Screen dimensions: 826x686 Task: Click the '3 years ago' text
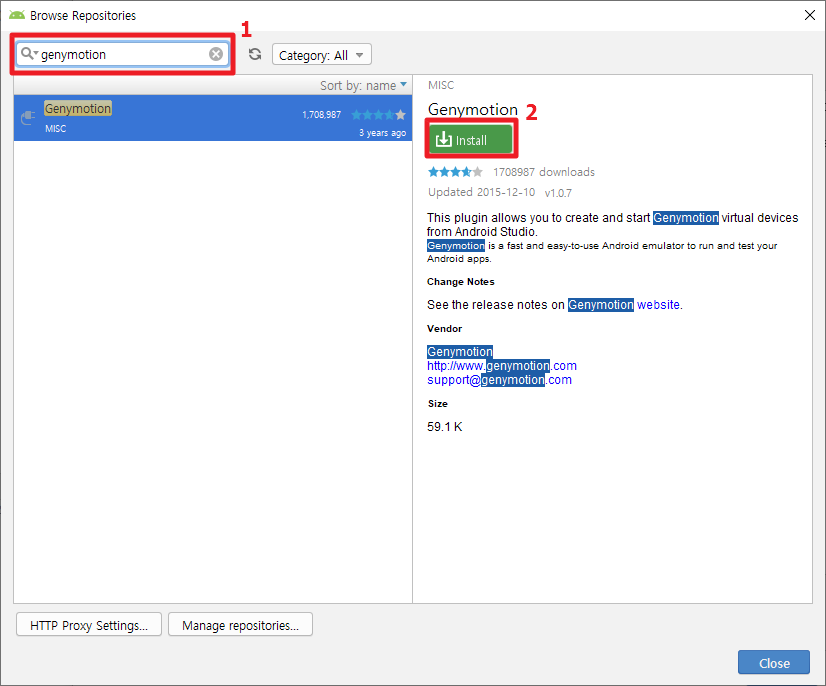tap(382, 133)
